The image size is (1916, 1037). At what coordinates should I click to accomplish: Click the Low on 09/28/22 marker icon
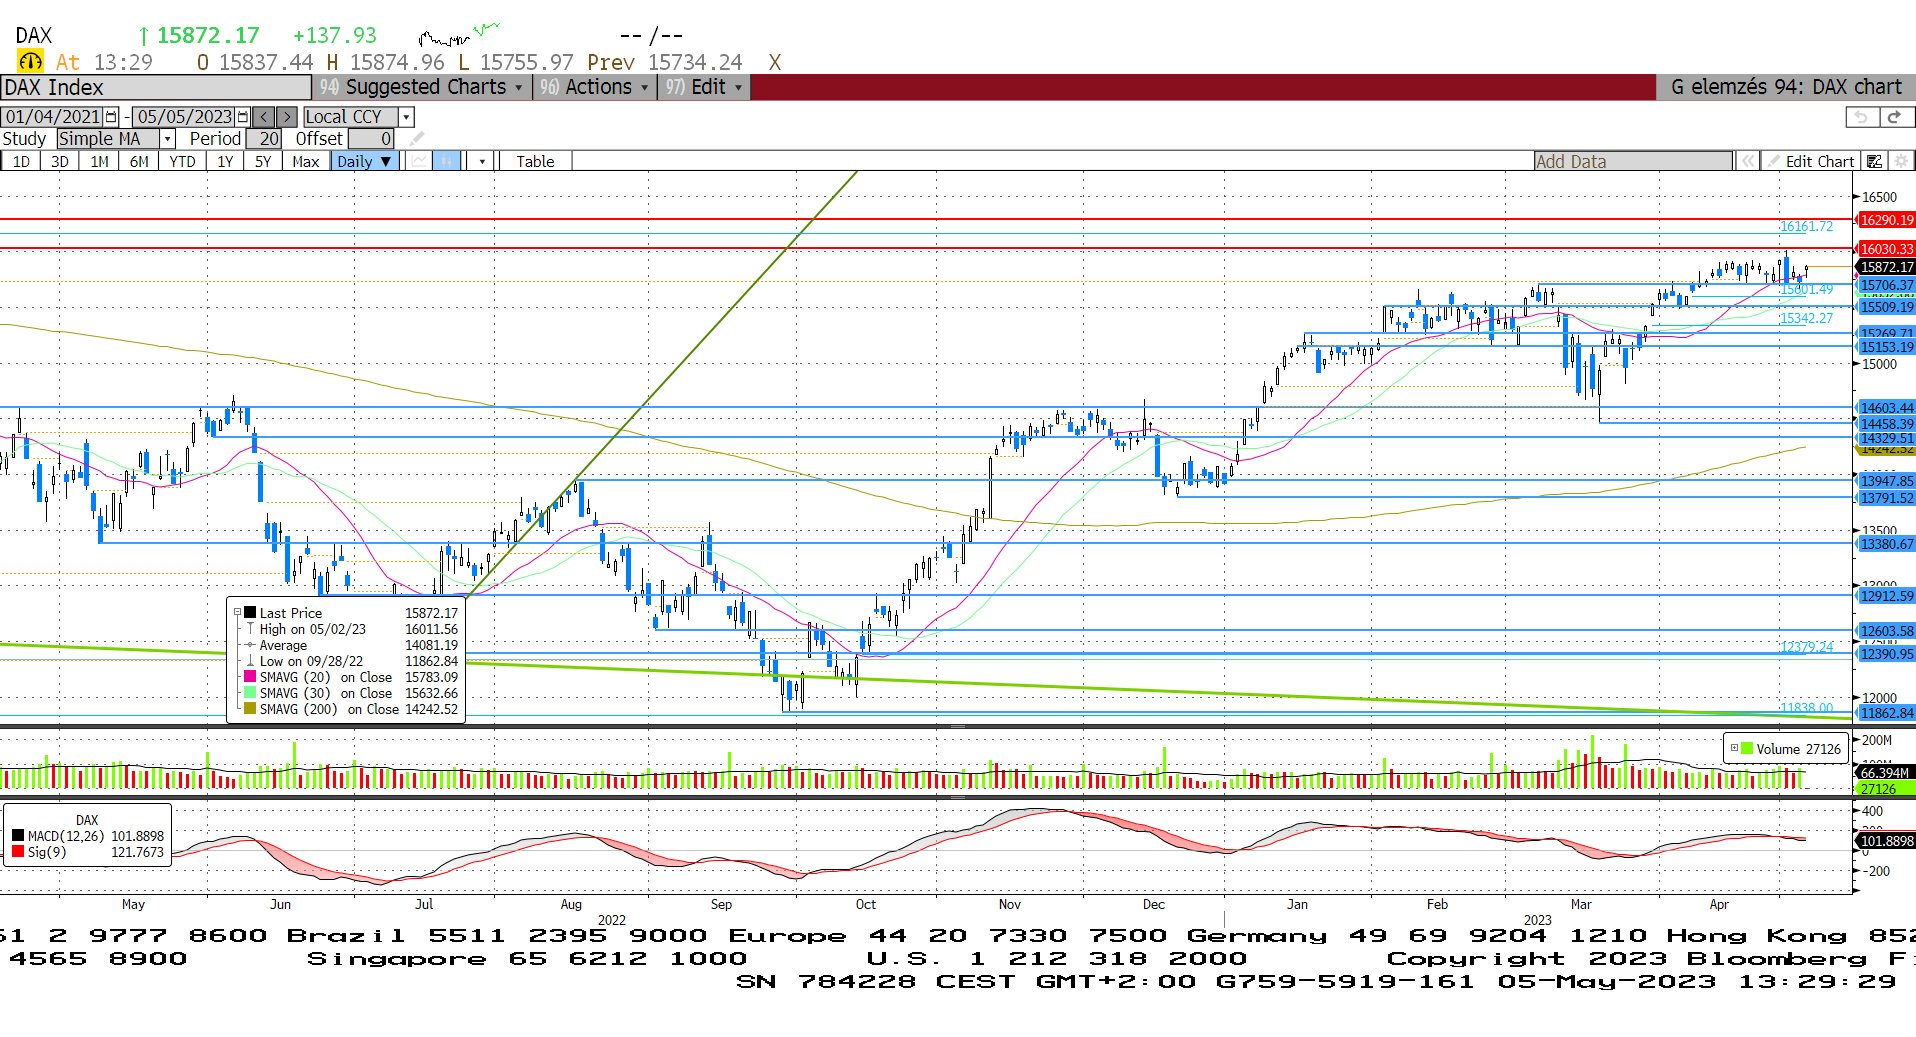(250, 661)
